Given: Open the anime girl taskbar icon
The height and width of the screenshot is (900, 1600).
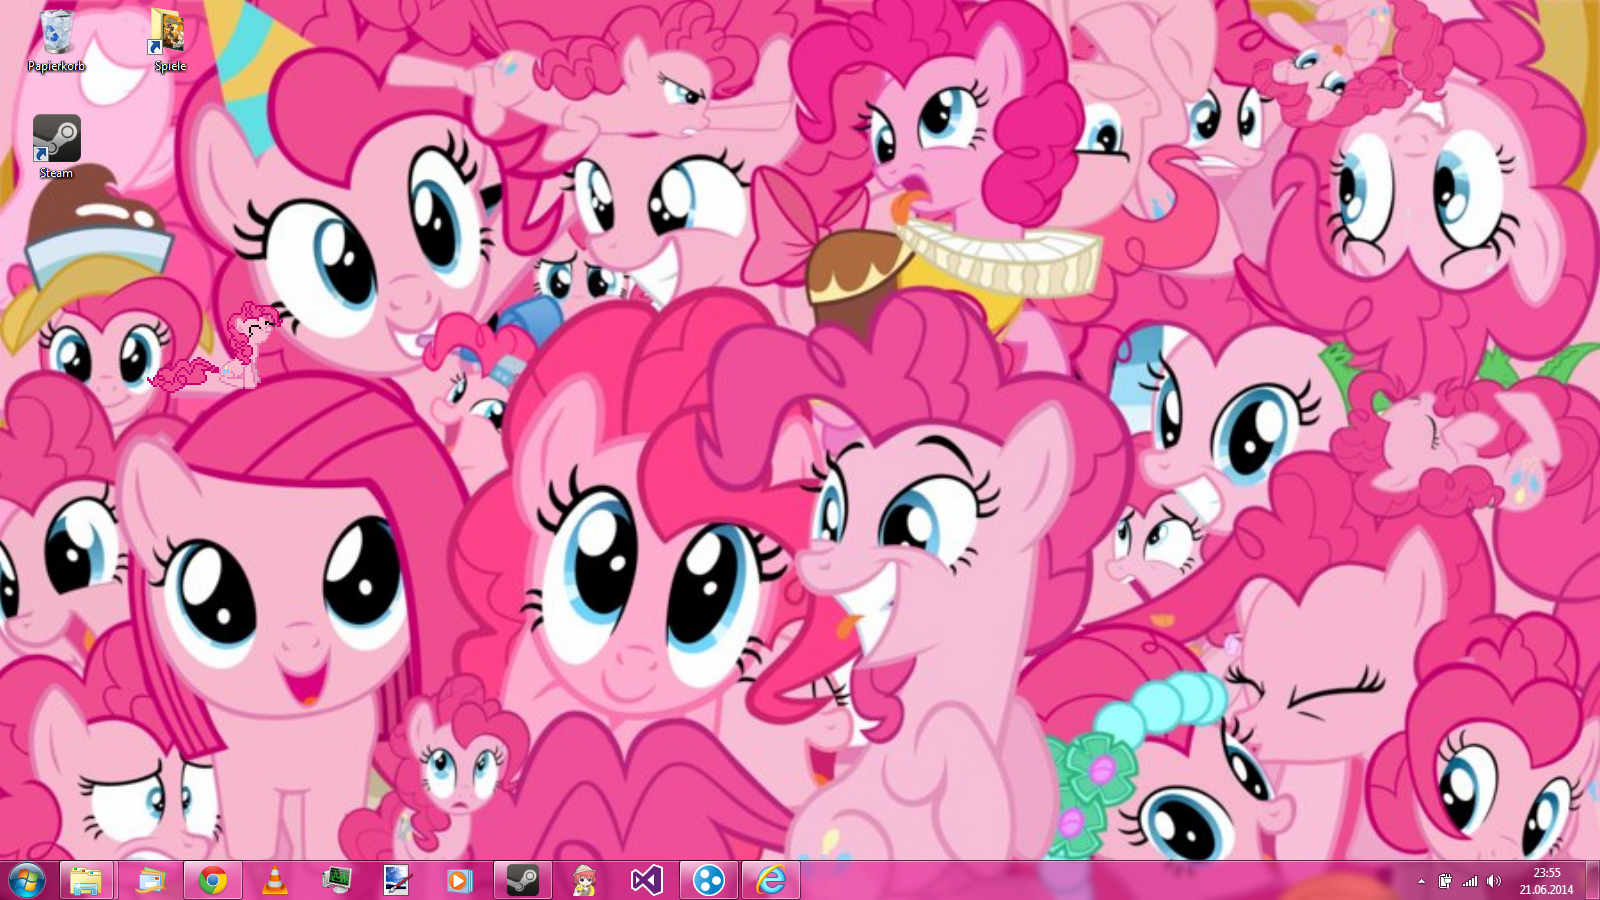Looking at the screenshot, I should tap(584, 881).
